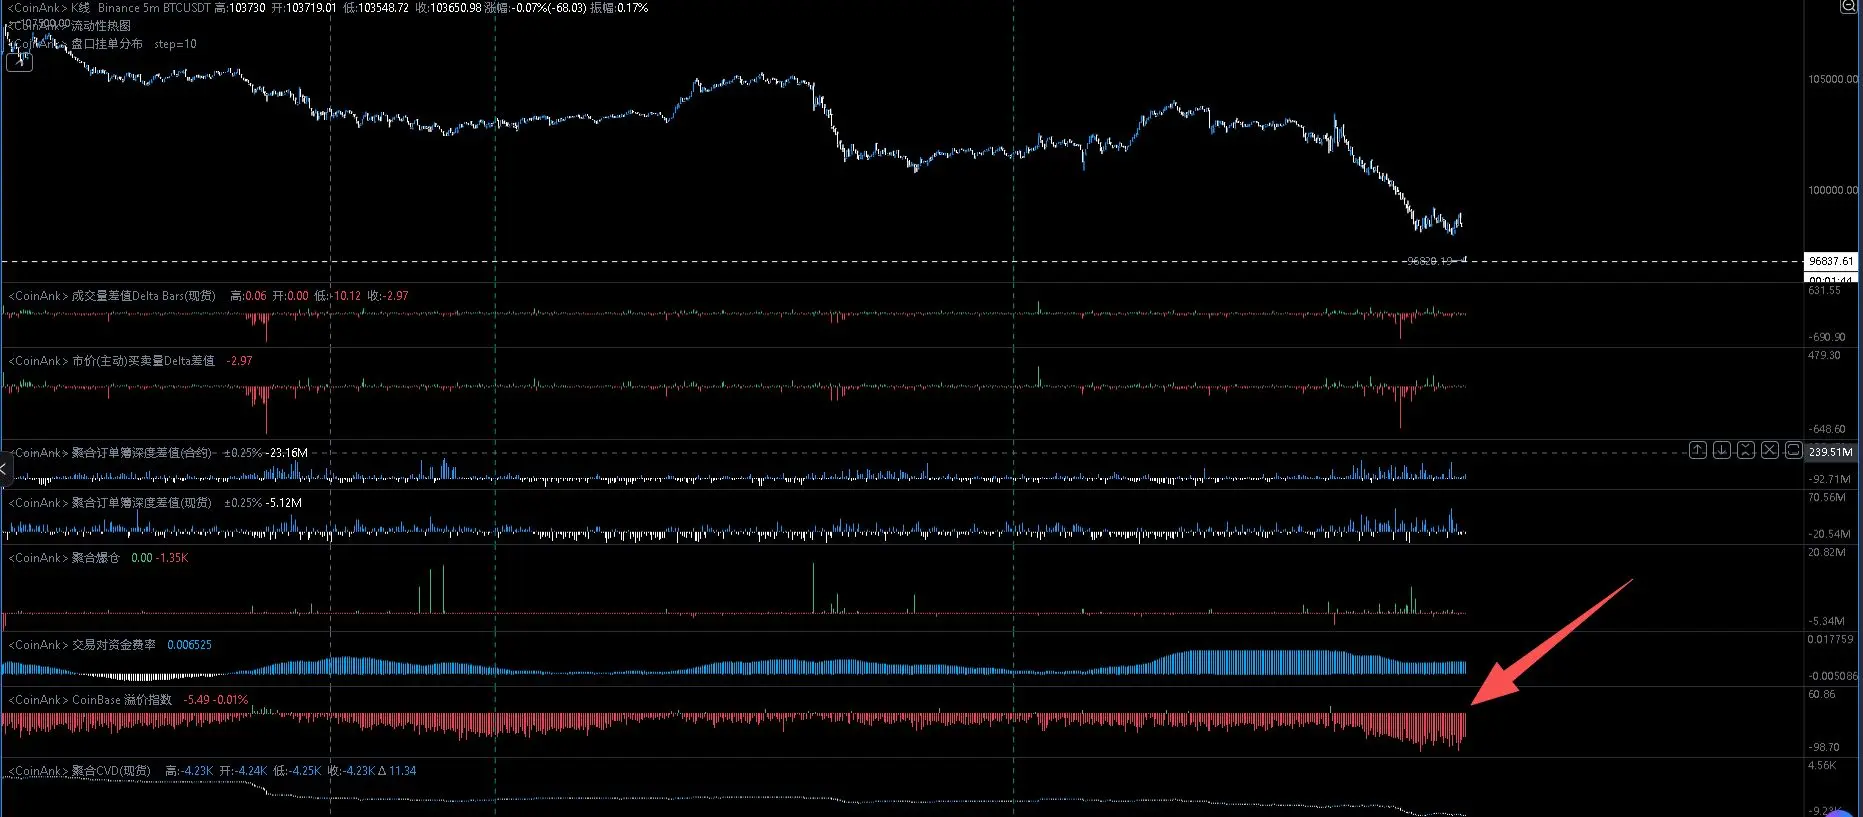Click the 聚合爆仓 indicator label
The width and height of the screenshot is (1863, 817).
pos(95,558)
